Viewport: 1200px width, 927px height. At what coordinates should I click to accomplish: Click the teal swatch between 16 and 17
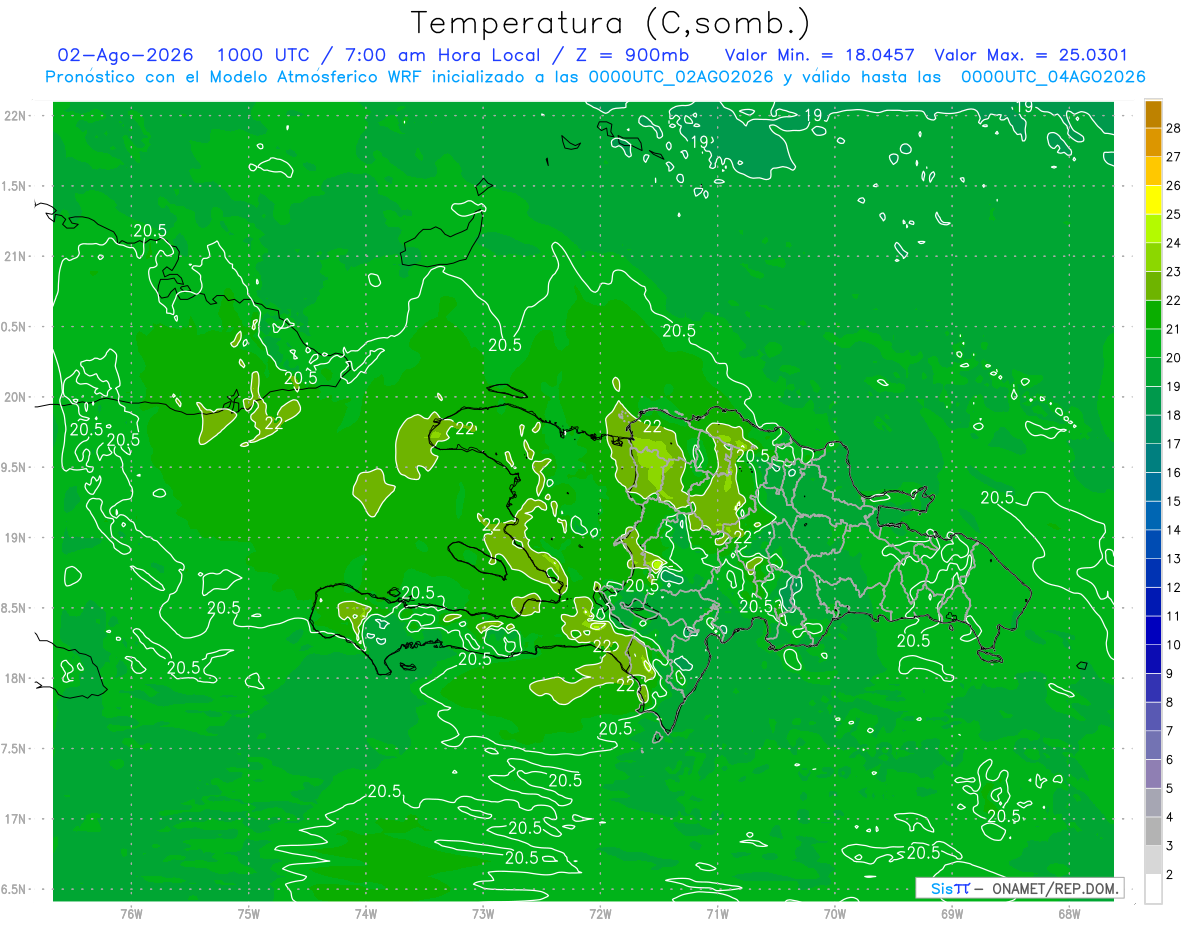tap(1153, 459)
